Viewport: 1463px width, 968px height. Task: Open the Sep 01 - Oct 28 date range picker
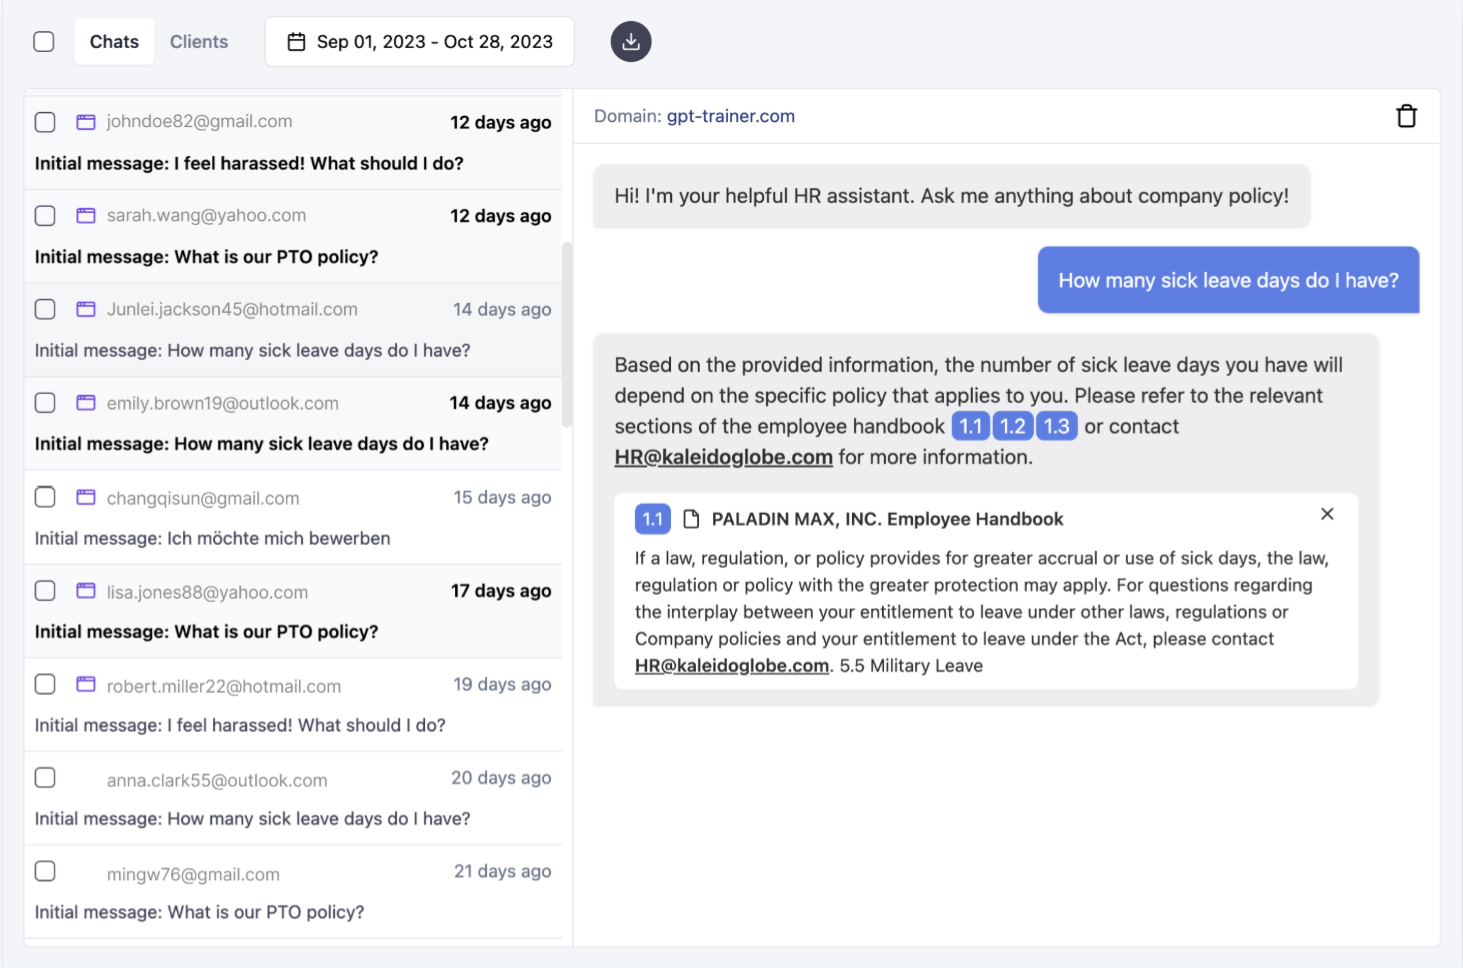pyautogui.click(x=420, y=42)
